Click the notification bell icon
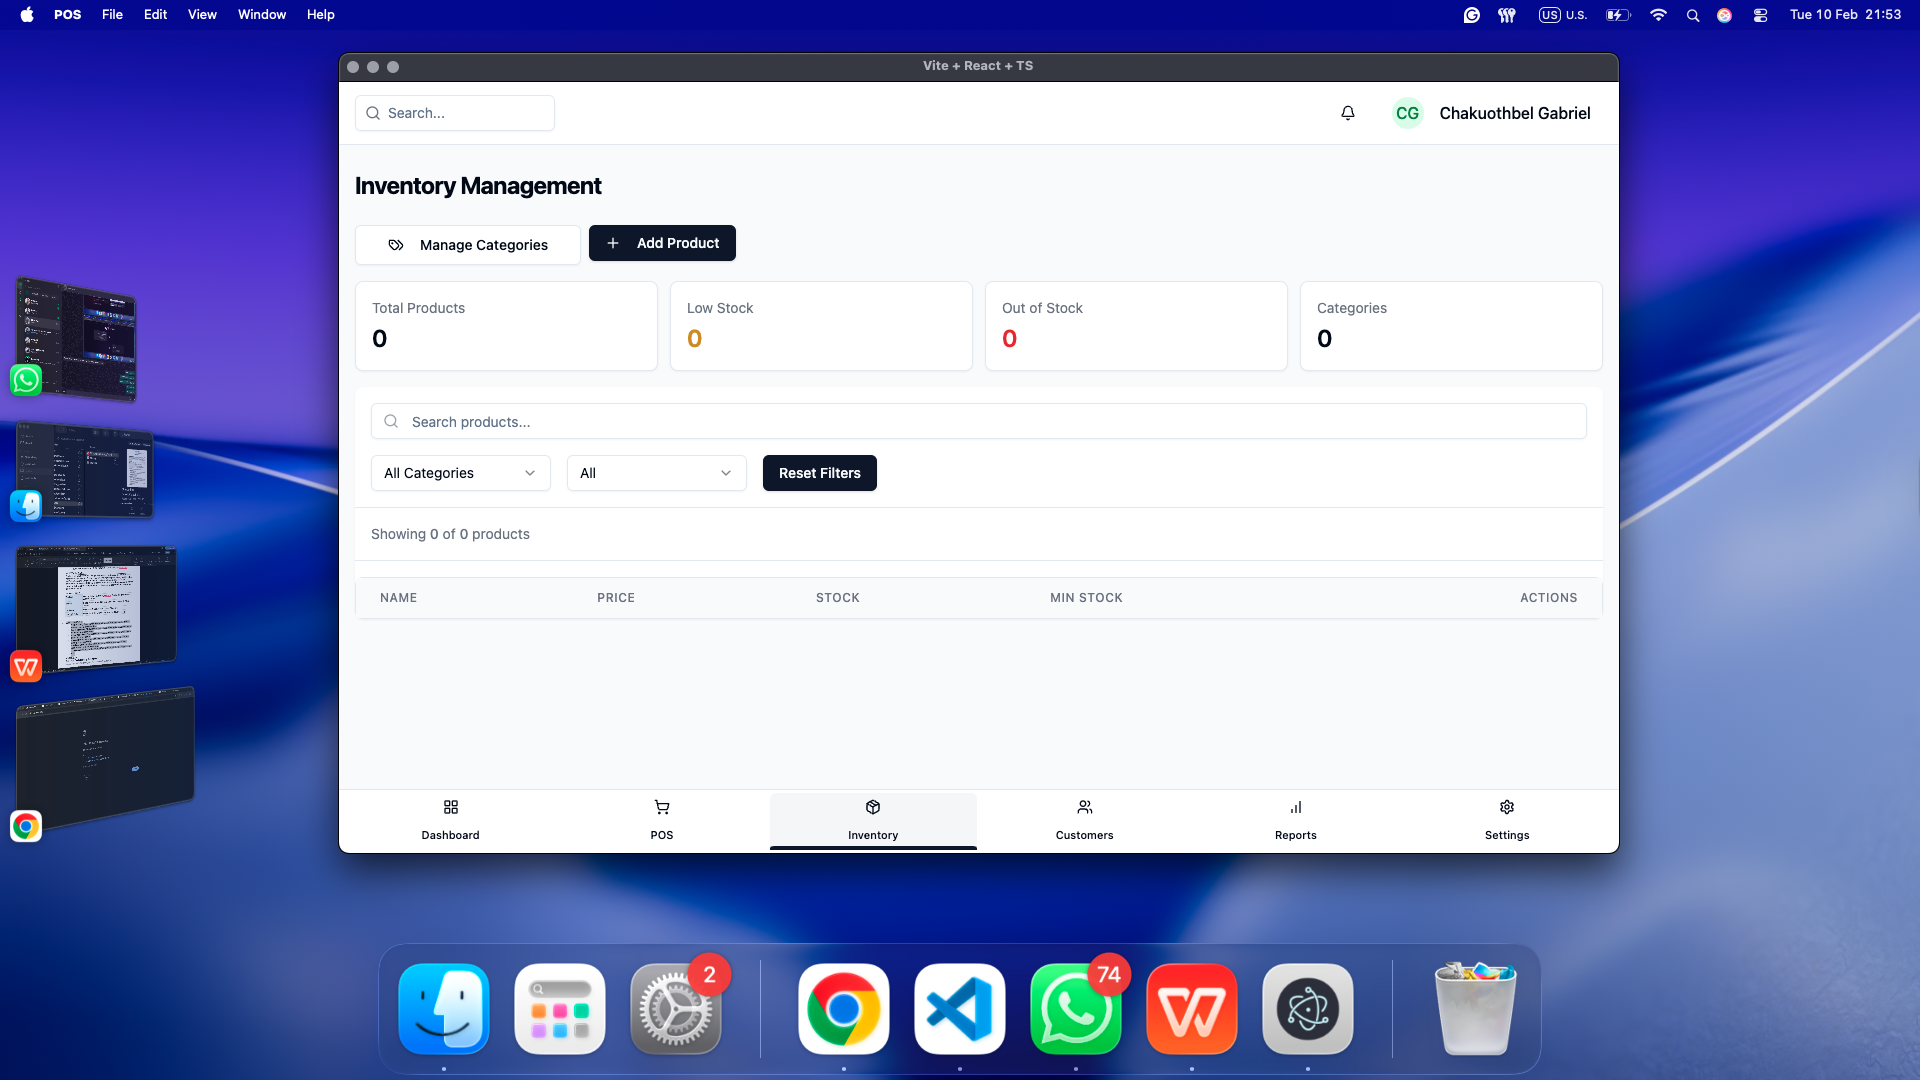Viewport: 1920px width, 1080px height. point(1347,113)
